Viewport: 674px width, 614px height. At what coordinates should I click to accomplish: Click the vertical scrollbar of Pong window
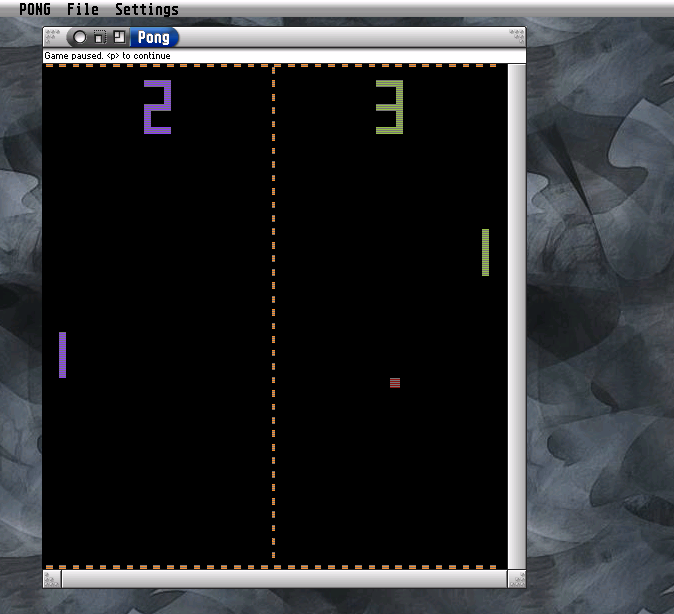pos(517,317)
